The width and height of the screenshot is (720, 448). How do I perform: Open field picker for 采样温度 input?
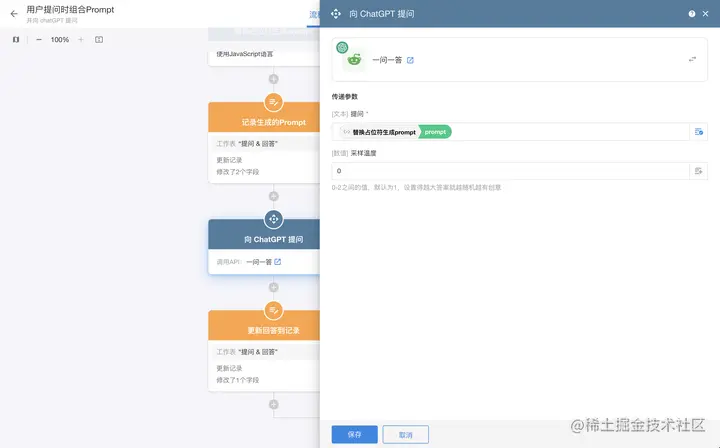698,171
